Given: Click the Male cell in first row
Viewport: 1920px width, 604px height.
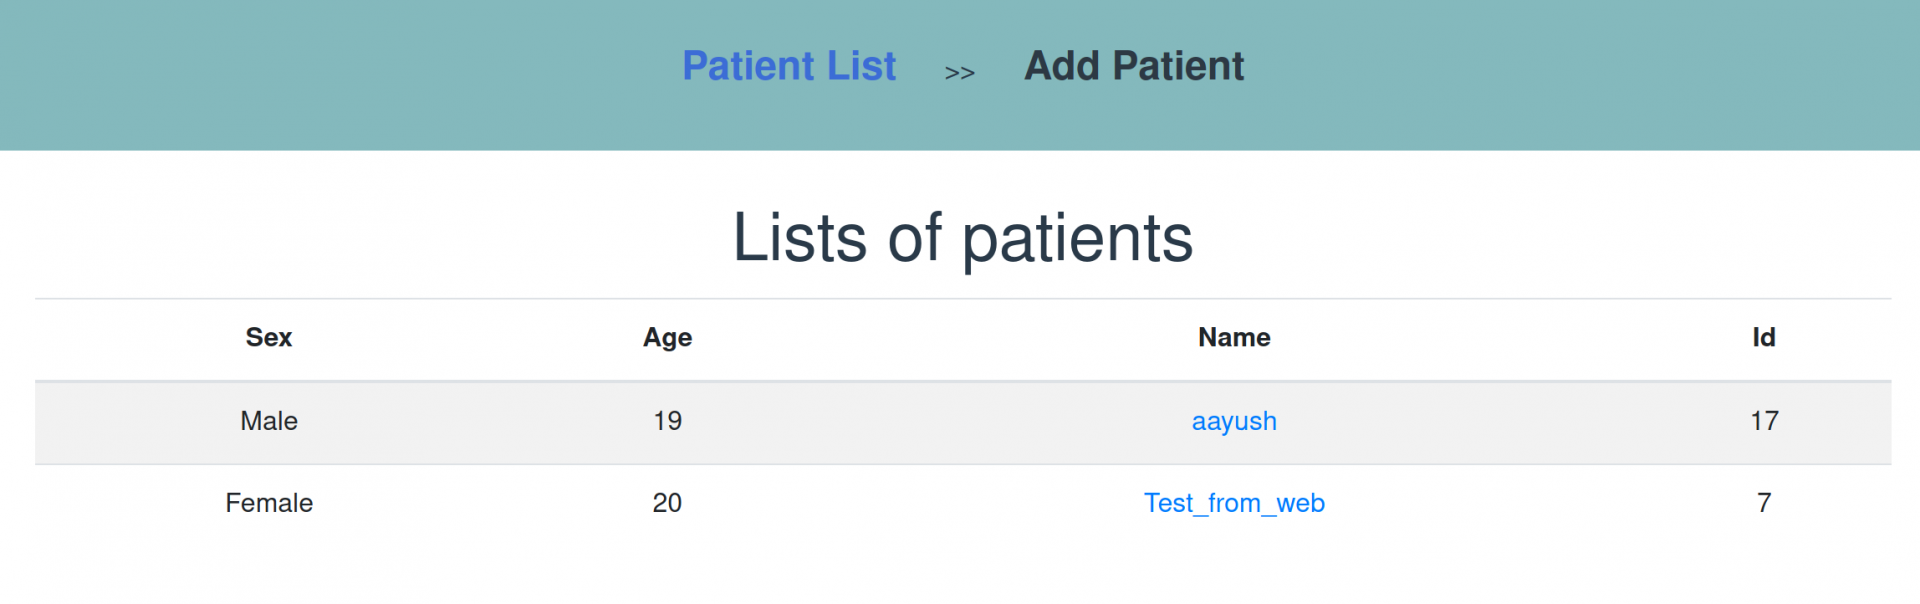Looking at the screenshot, I should point(269,421).
